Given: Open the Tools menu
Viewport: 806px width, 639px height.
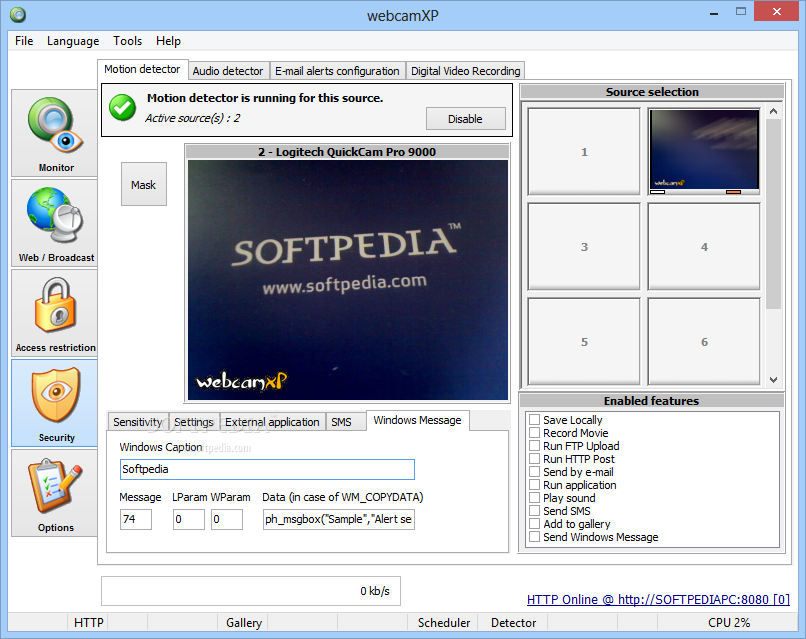Looking at the screenshot, I should coord(127,41).
